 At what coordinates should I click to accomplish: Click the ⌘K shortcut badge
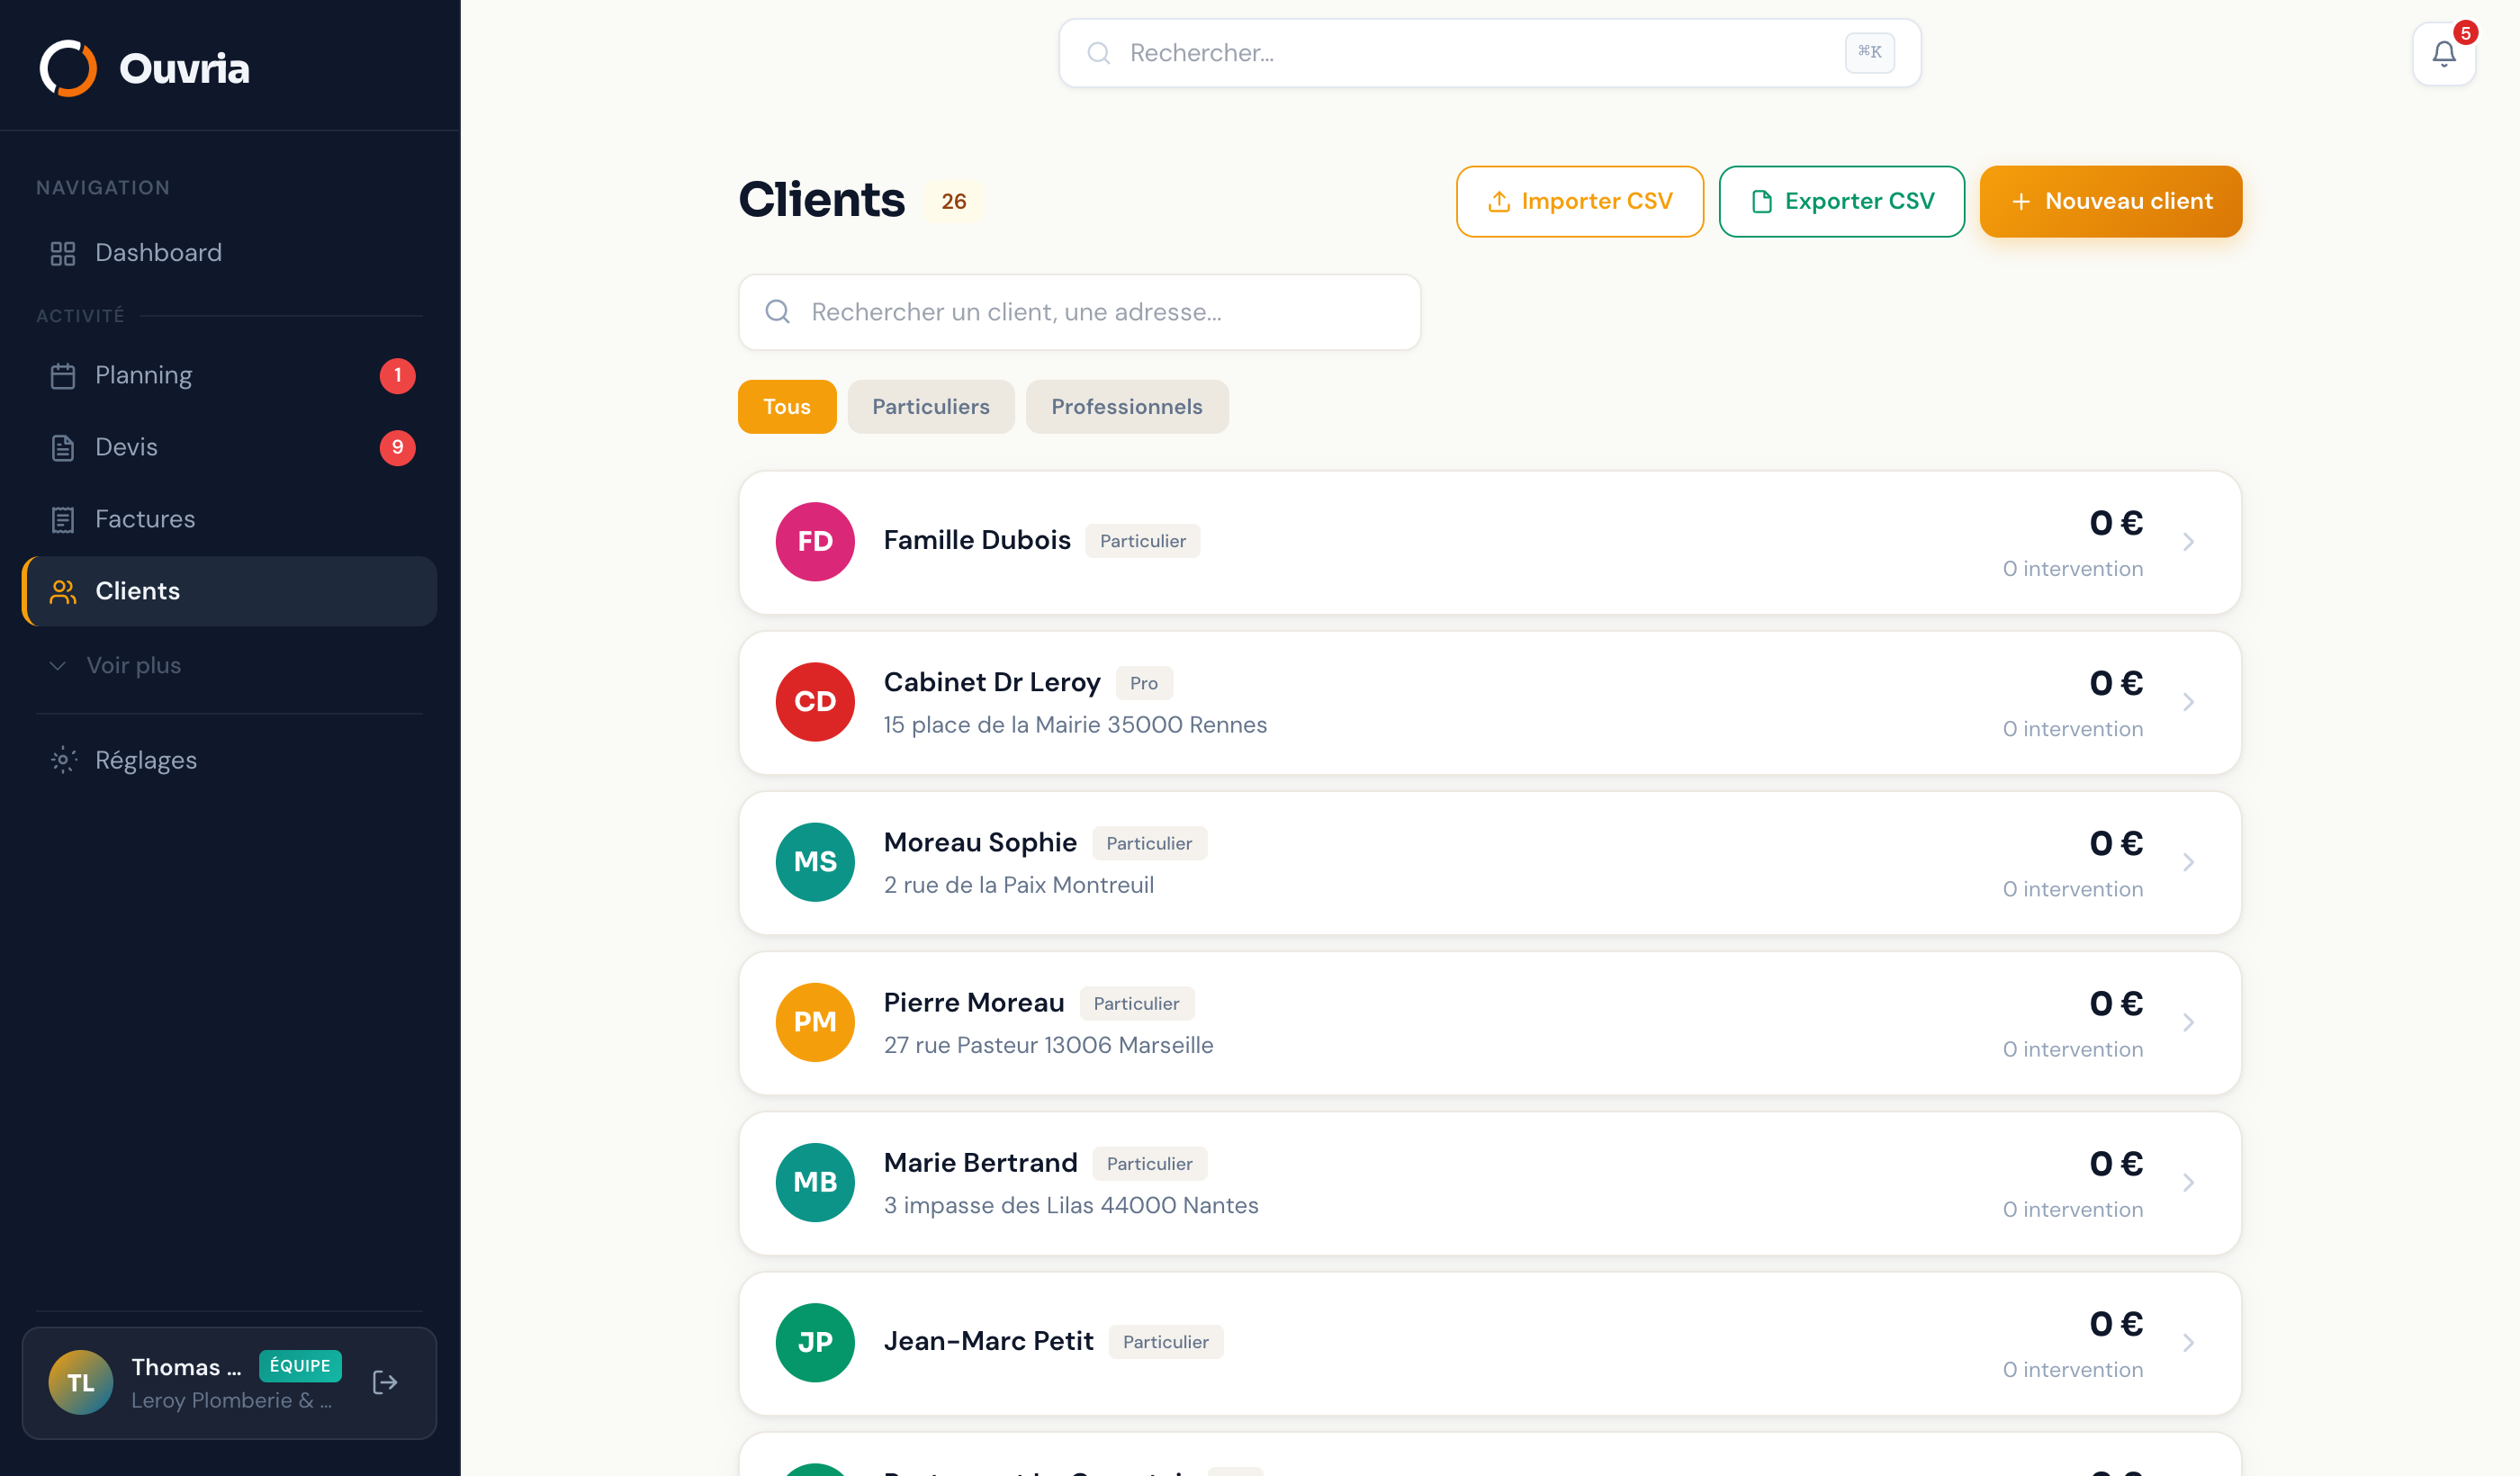[x=1869, y=52]
